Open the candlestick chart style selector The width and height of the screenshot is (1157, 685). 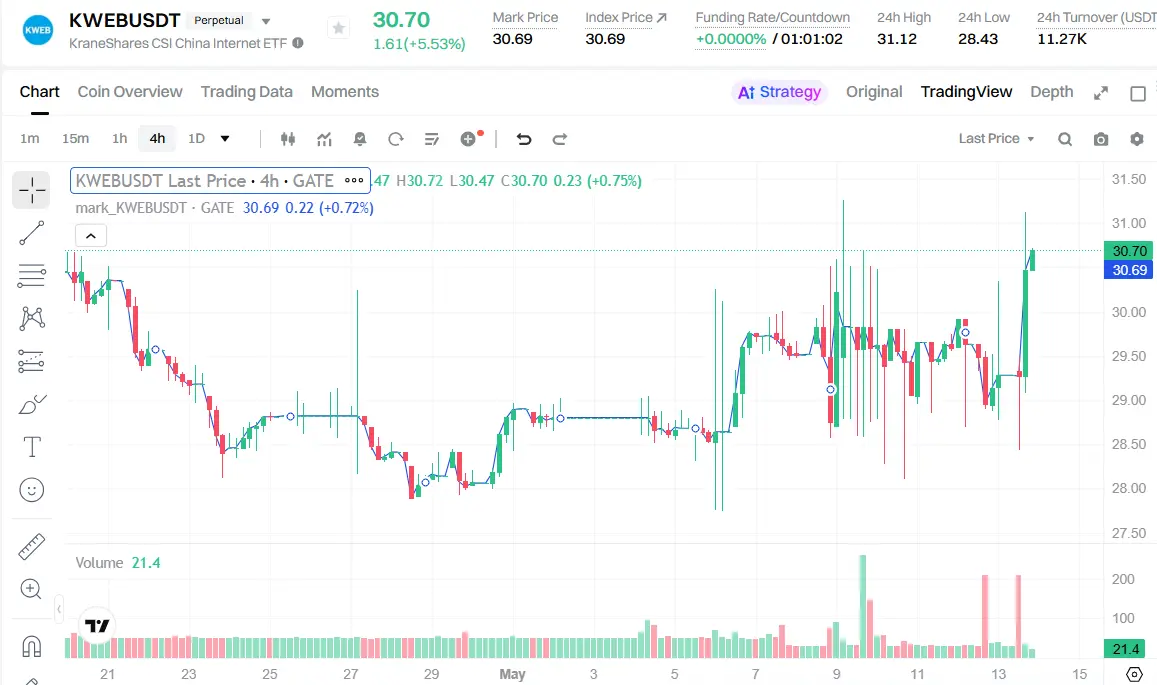[x=288, y=139]
